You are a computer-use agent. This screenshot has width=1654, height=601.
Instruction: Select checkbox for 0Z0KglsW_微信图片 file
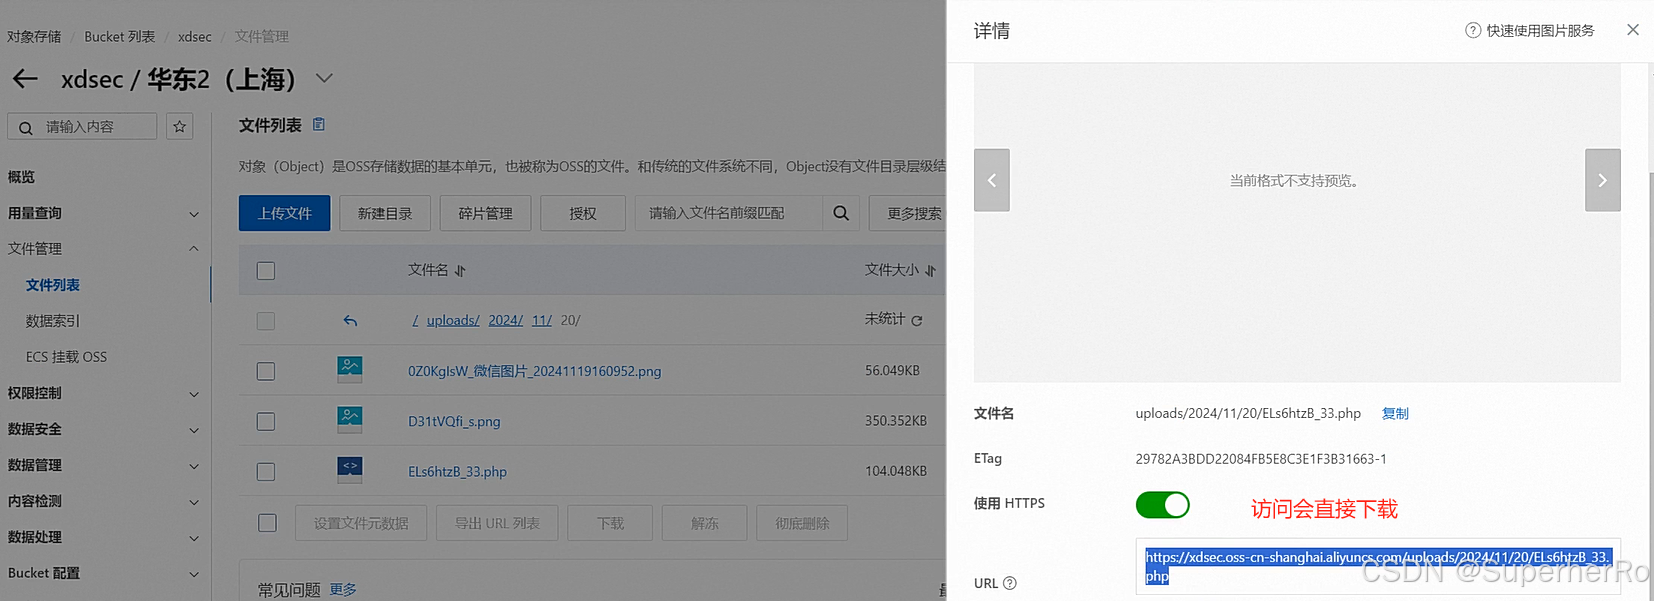266,371
